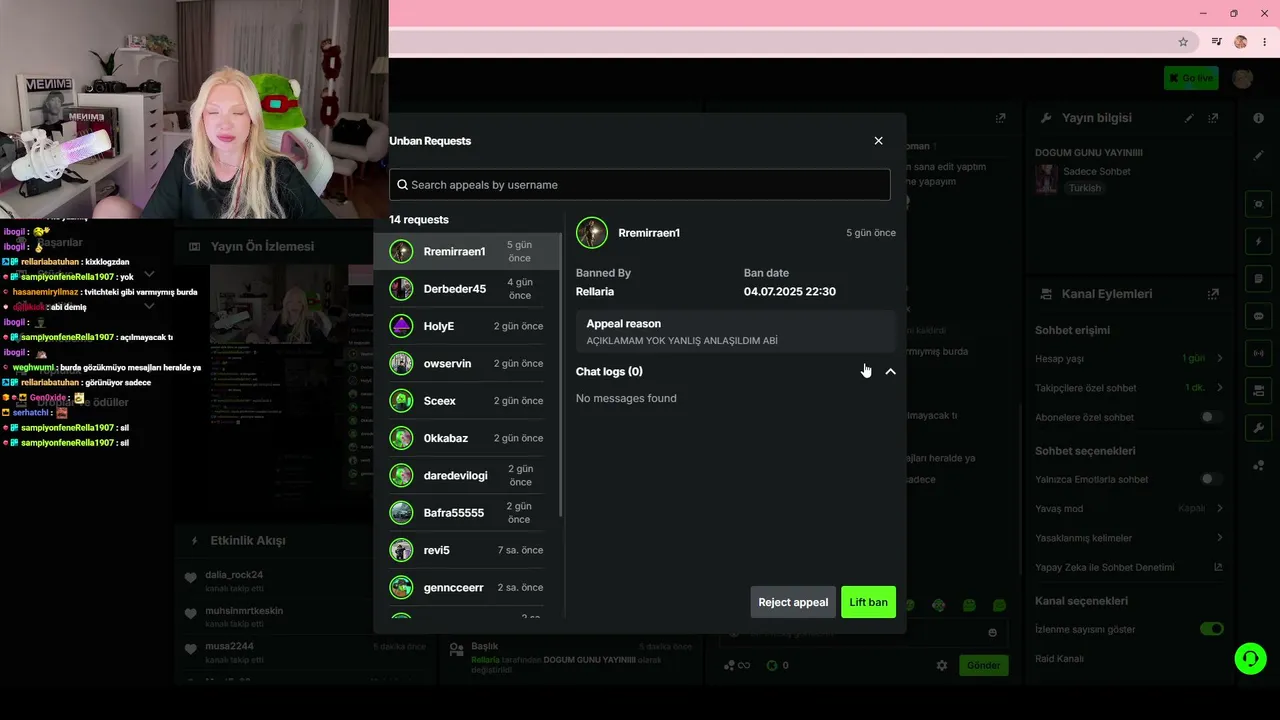The image size is (1280, 720).
Task: Click the stream category thumbnail
Action: point(1046,180)
